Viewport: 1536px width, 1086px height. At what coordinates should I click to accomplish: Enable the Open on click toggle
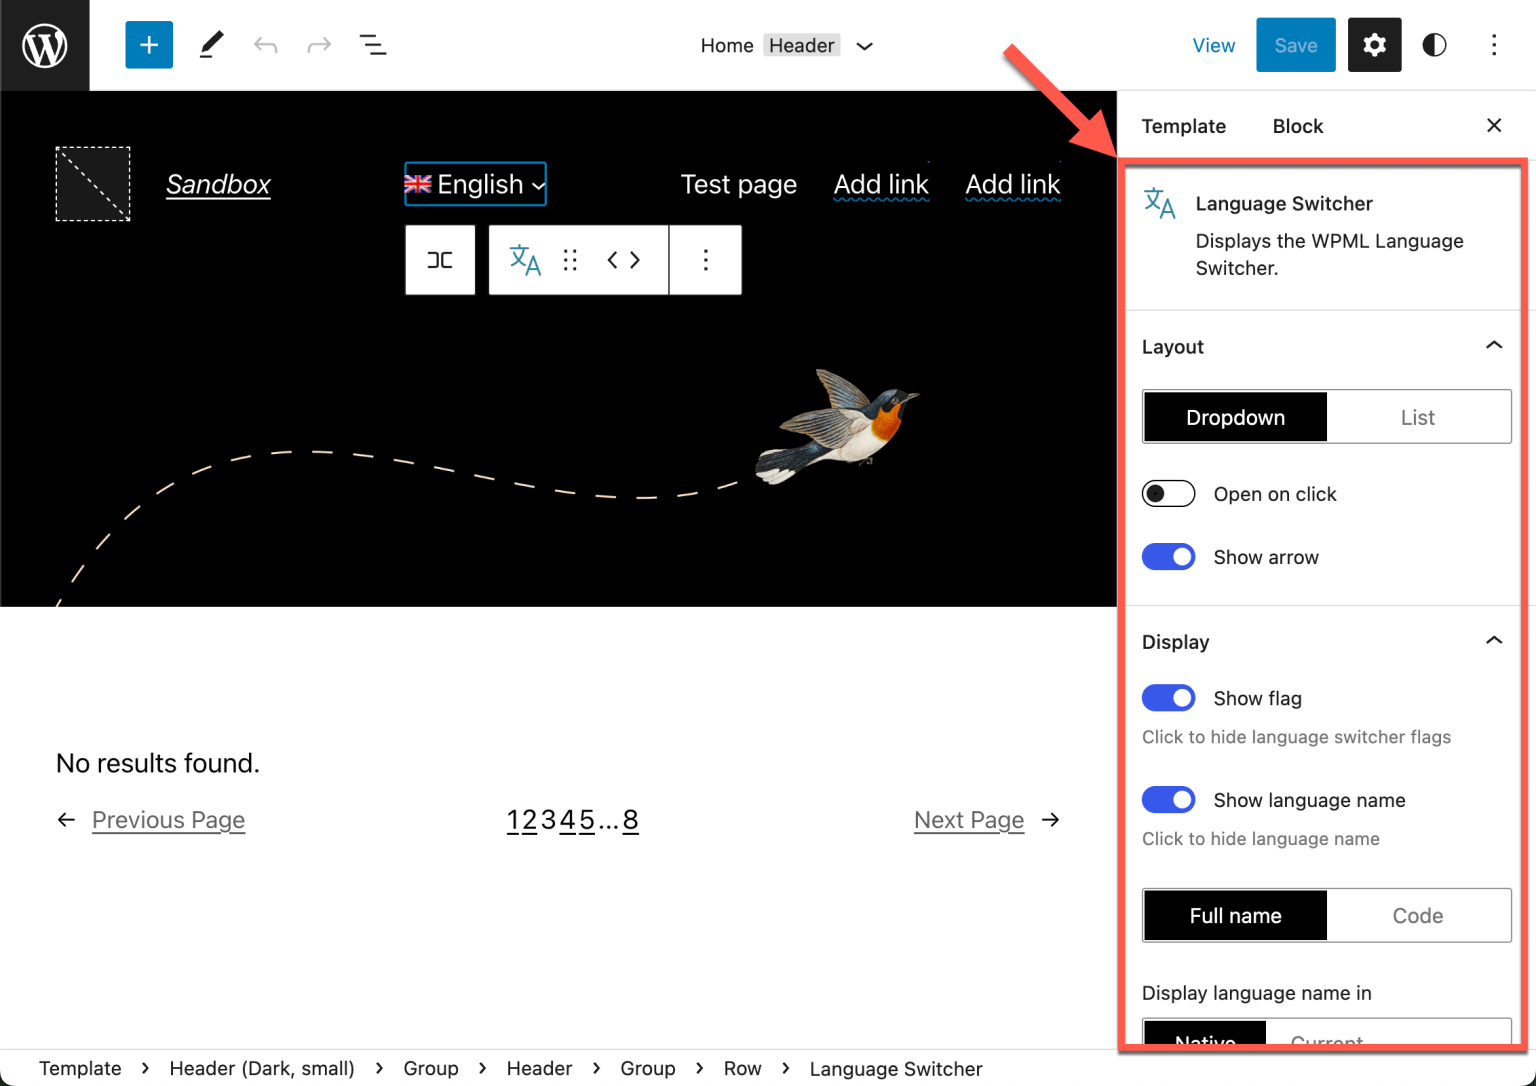pos(1168,493)
